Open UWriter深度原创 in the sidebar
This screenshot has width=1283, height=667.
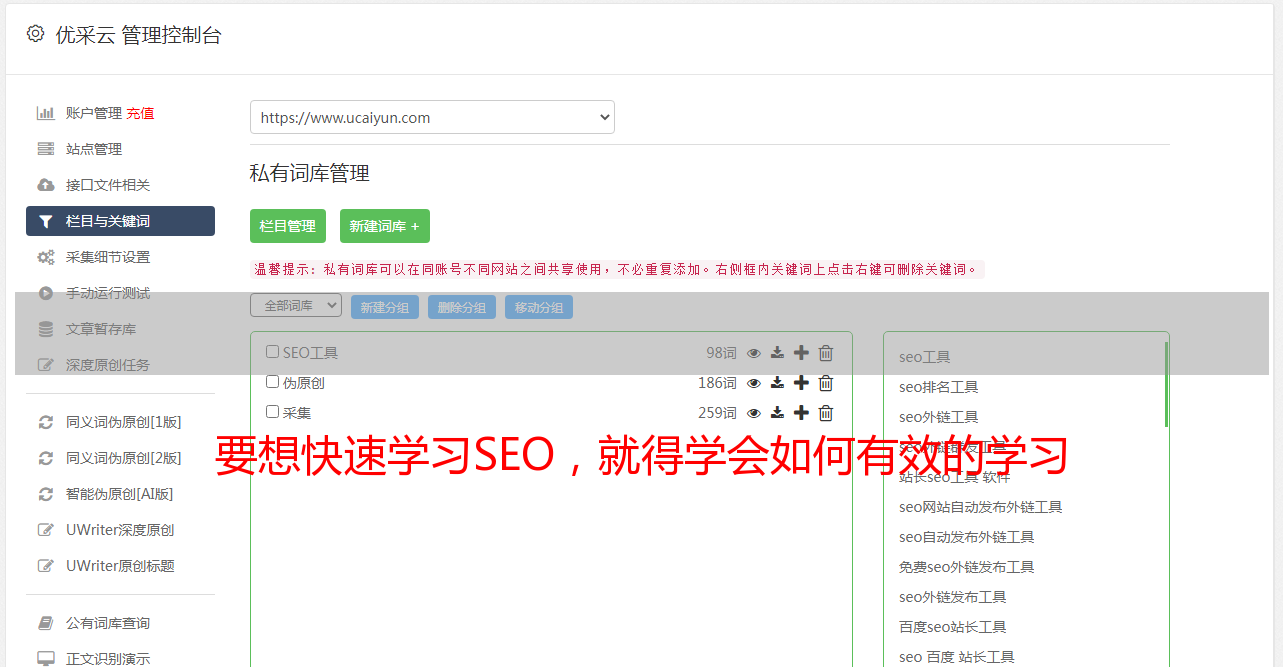pyautogui.click(x=120, y=530)
